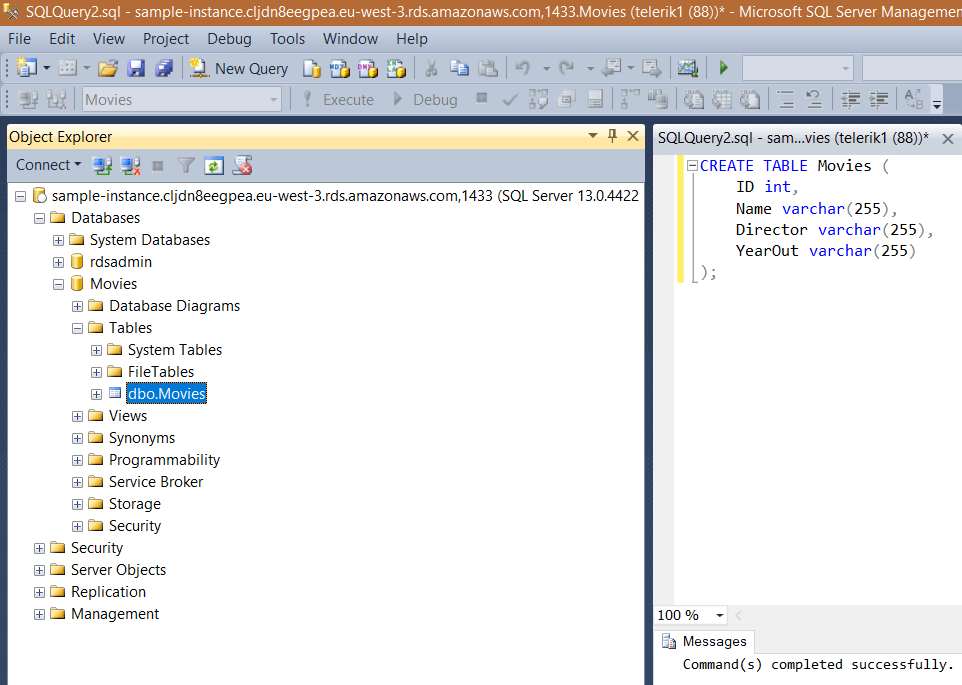
Task: Click the Cut scissors icon
Action: click(431, 68)
